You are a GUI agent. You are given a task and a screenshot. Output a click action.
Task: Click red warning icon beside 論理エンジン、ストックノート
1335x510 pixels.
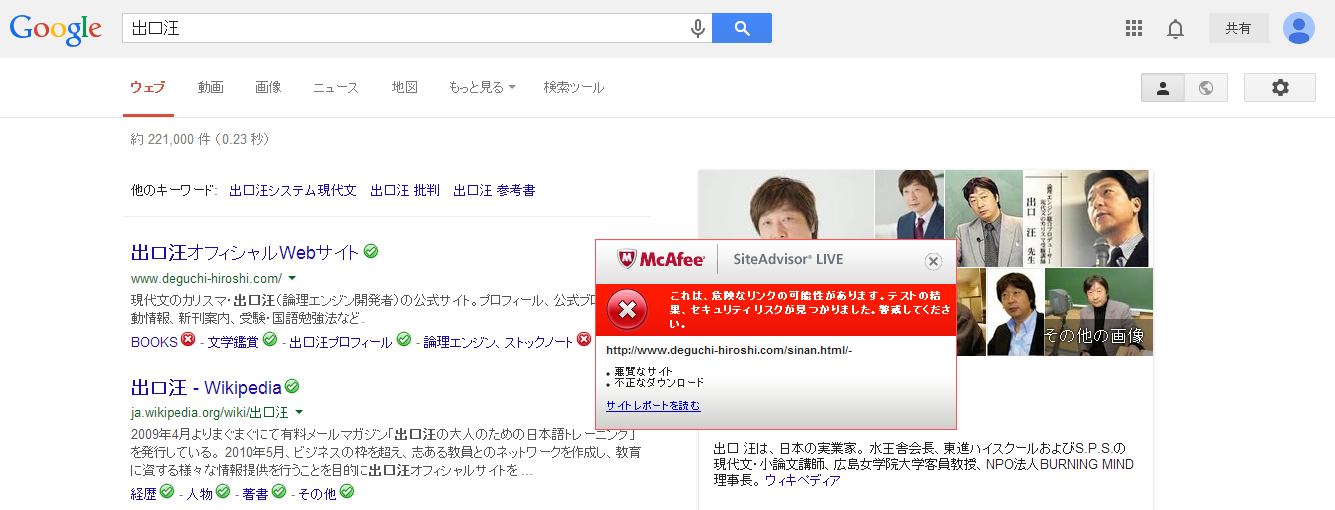(x=584, y=341)
